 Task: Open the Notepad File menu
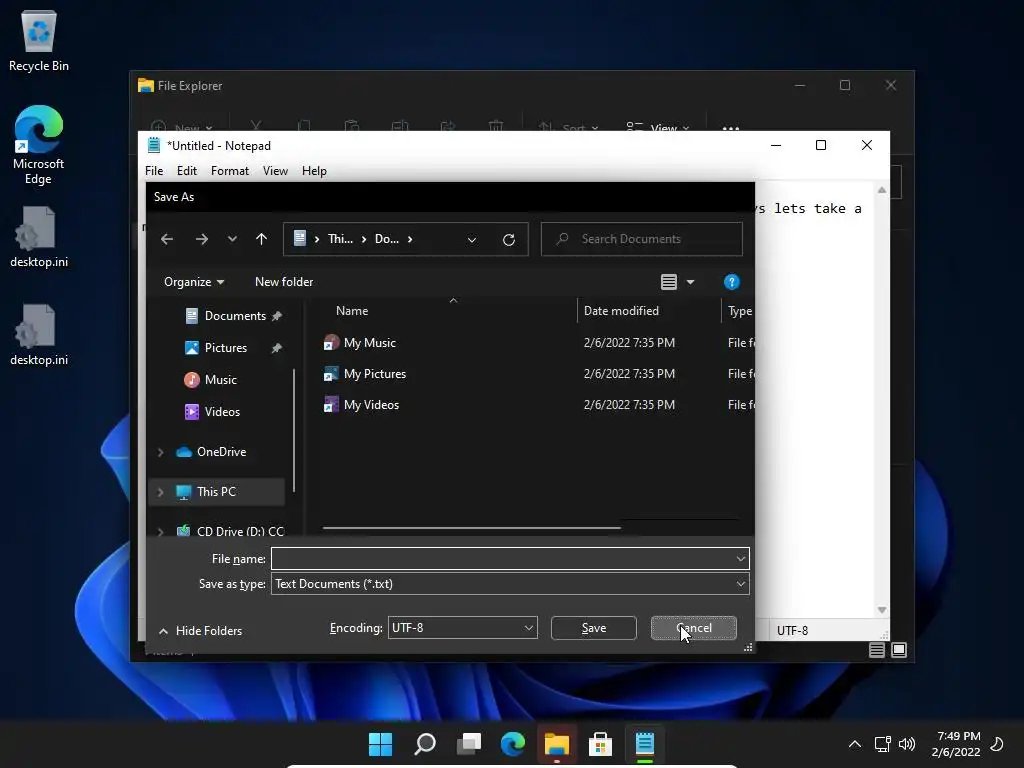(154, 171)
